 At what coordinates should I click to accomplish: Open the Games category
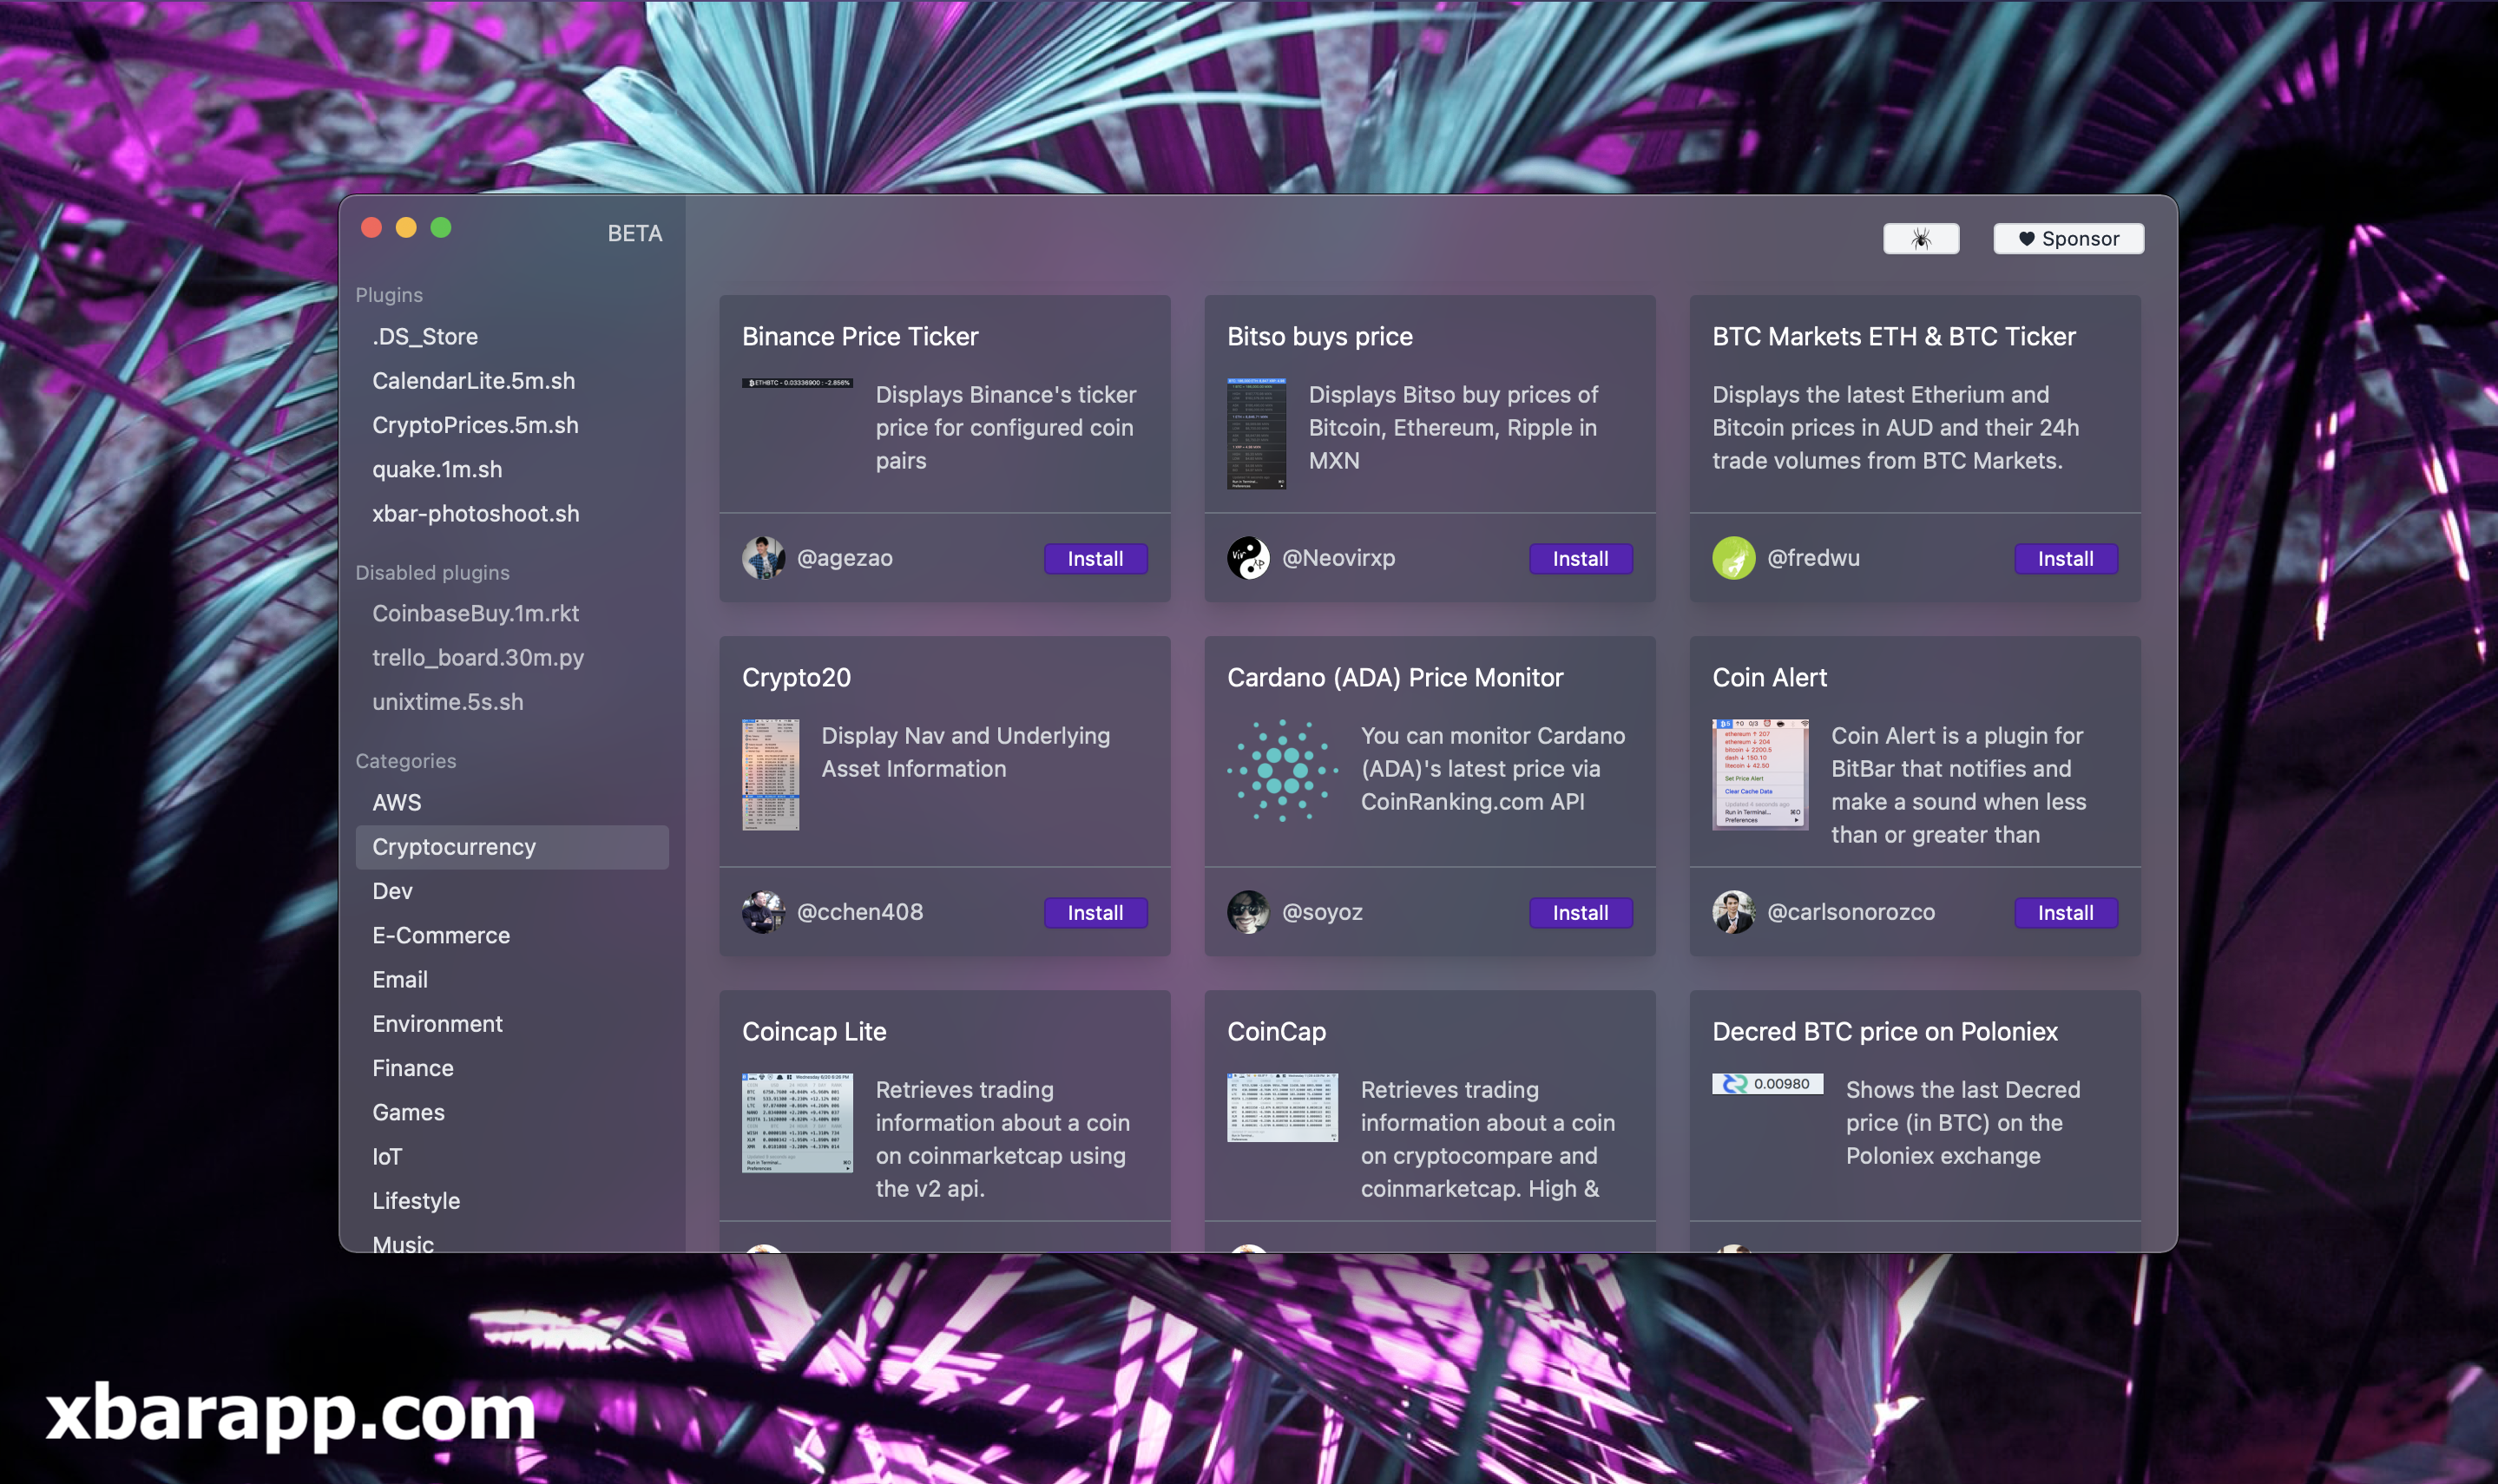click(512, 1113)
